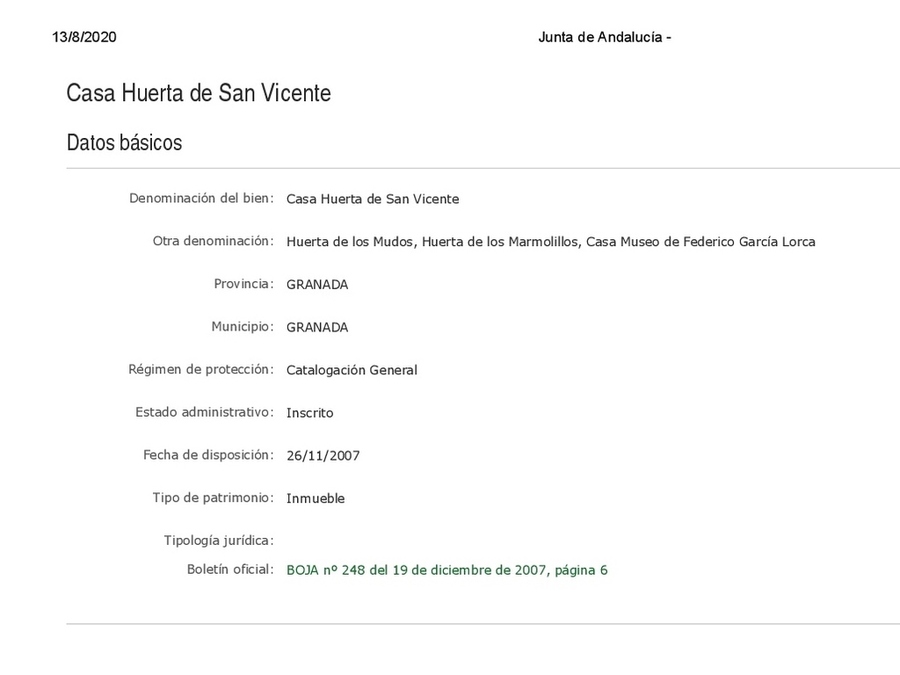Select the Fecha de disposición label
Viewport: 900px width, 675px height.
click(x=208, y=455)
